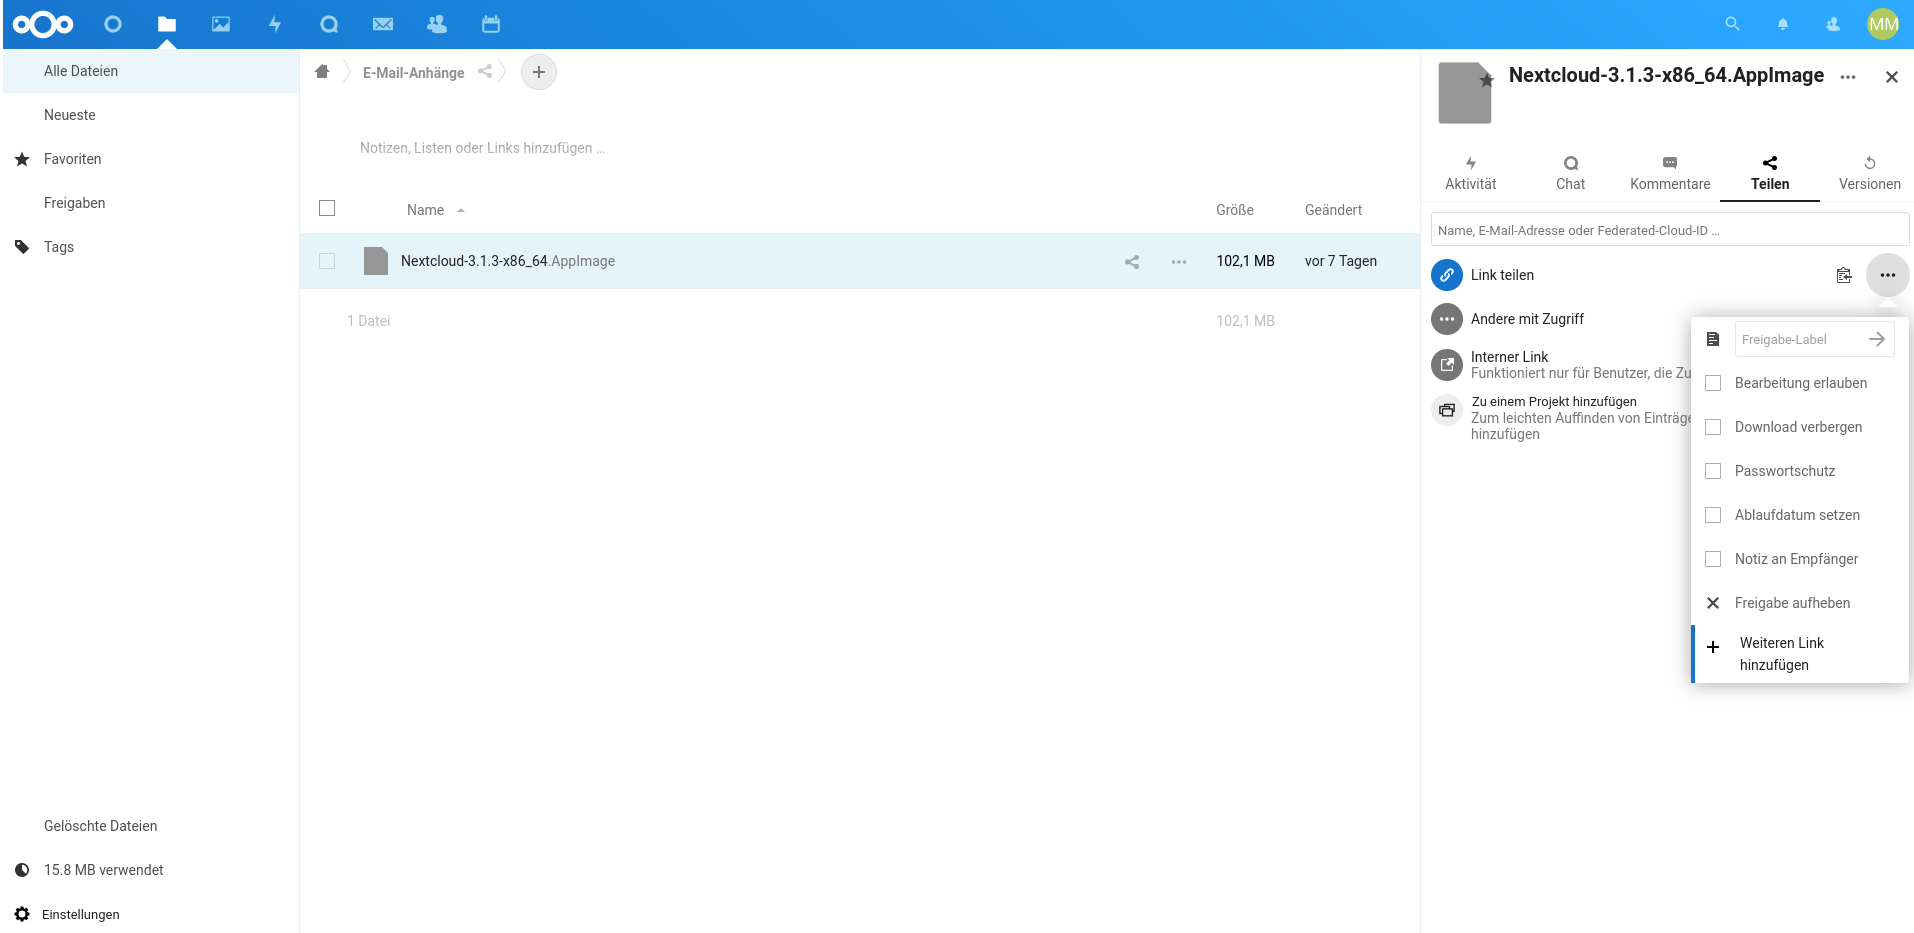This screenshot has width=1914, height=933.
Task: Open the Activity lightning icon in top bar
Action: point(275,24)
